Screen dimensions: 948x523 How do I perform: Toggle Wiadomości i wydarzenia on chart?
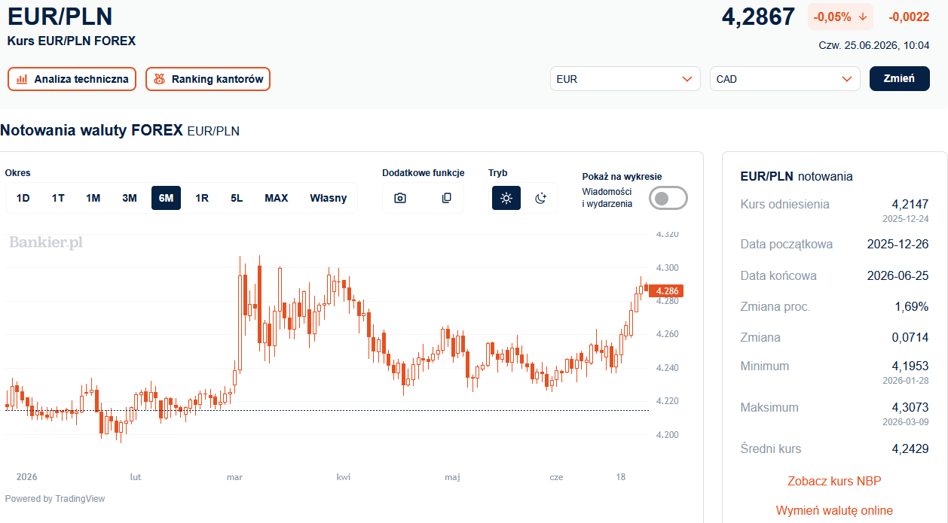(668, 198)
